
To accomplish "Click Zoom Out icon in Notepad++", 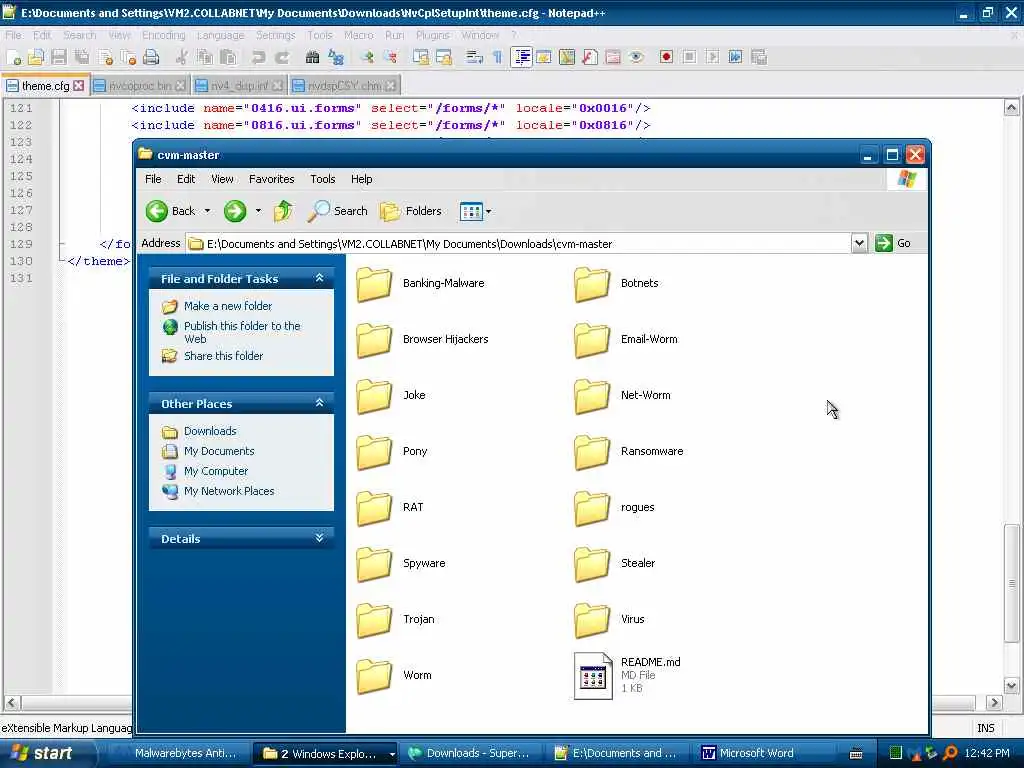I will click(x=391, y=57).
